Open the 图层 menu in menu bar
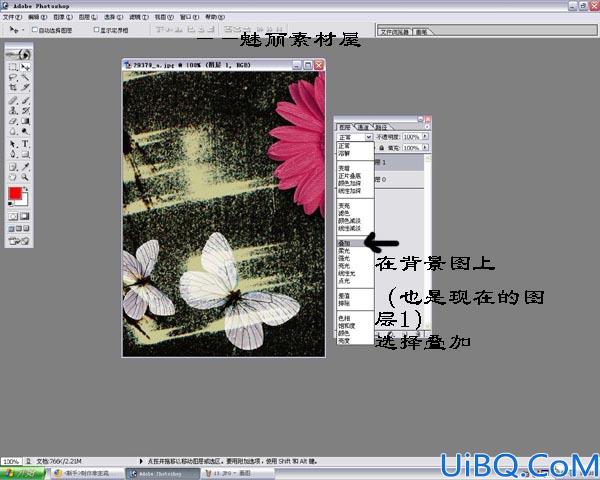This screenshot has width=600, height=480. coord(88,17)
